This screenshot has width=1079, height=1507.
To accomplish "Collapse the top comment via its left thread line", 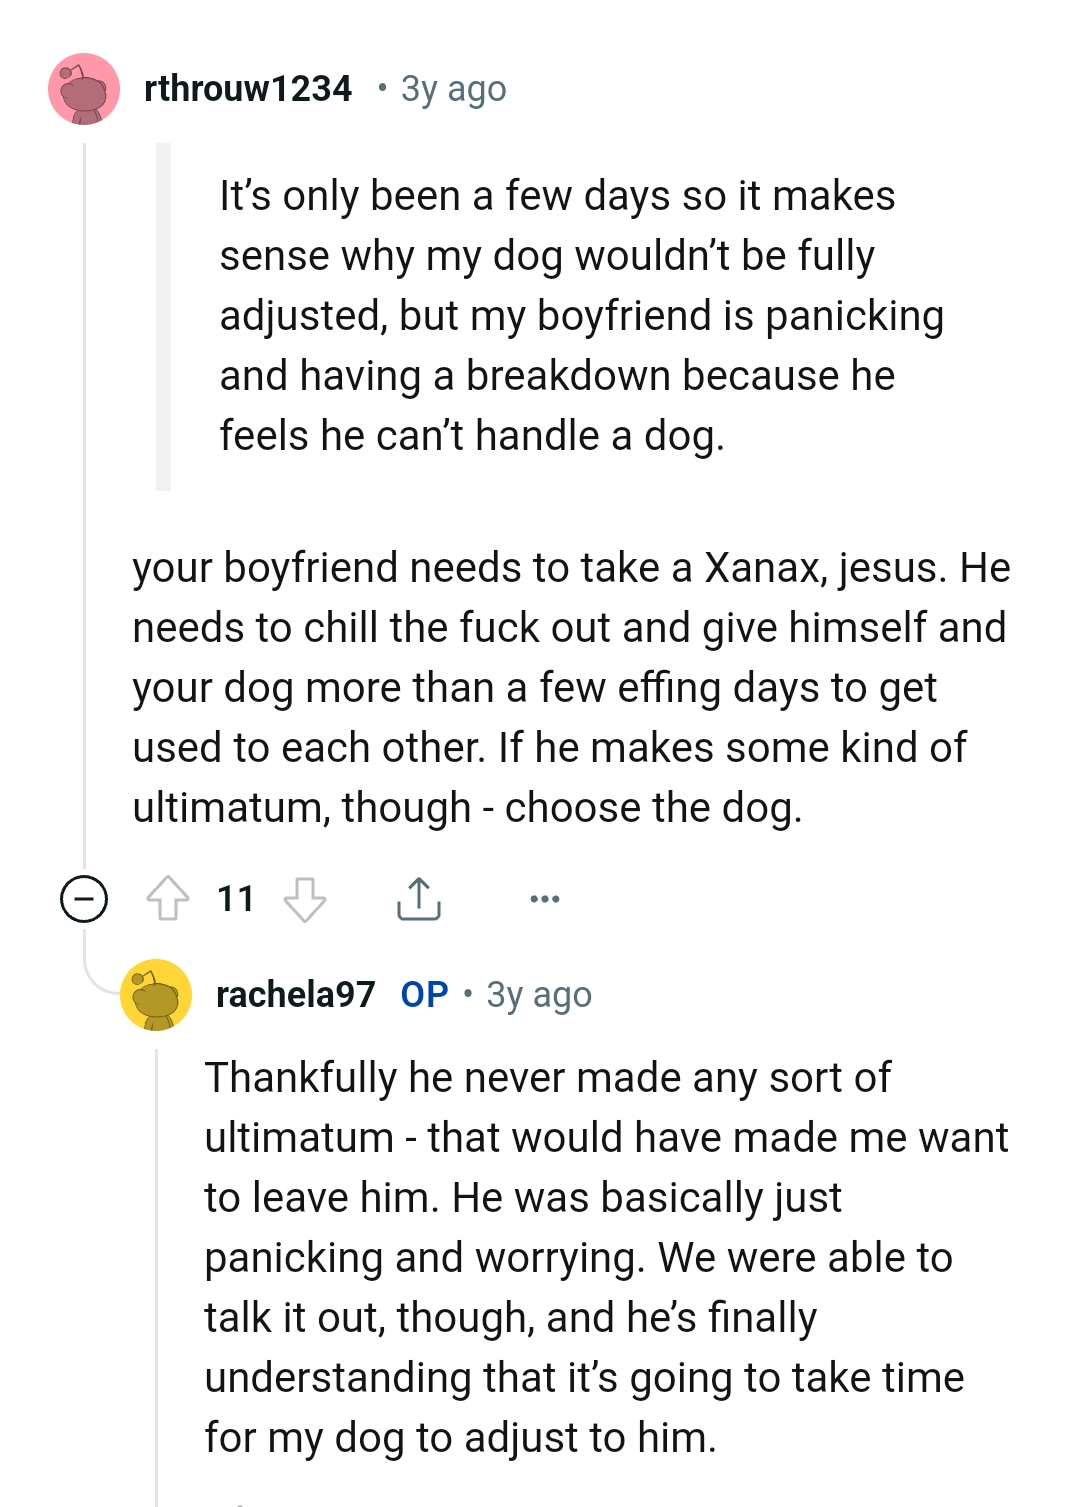I will (x=85, y=500).
